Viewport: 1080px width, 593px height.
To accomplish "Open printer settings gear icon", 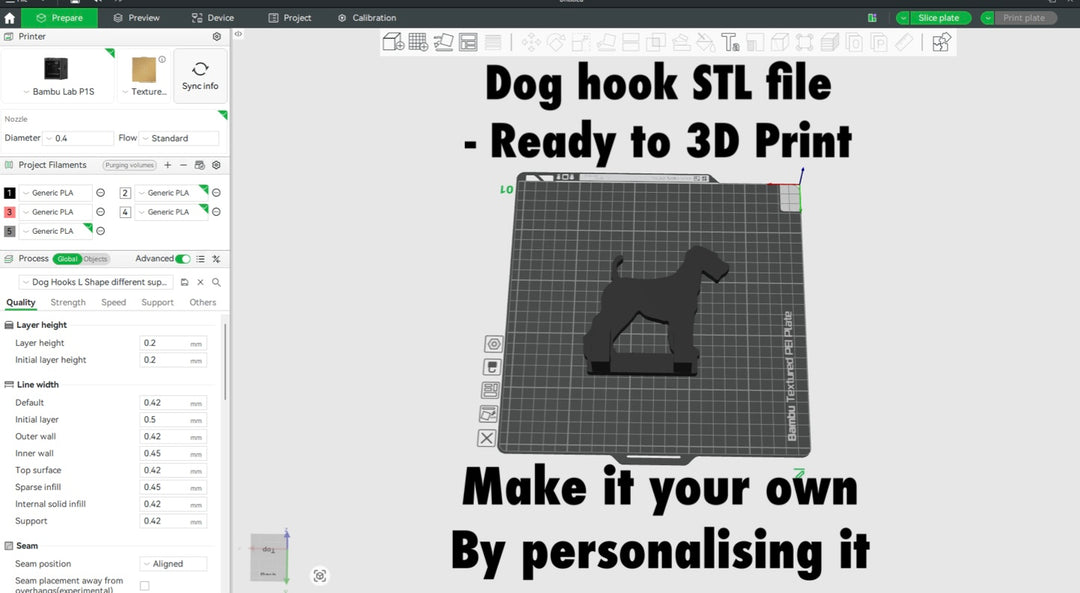I will (217, 37).
